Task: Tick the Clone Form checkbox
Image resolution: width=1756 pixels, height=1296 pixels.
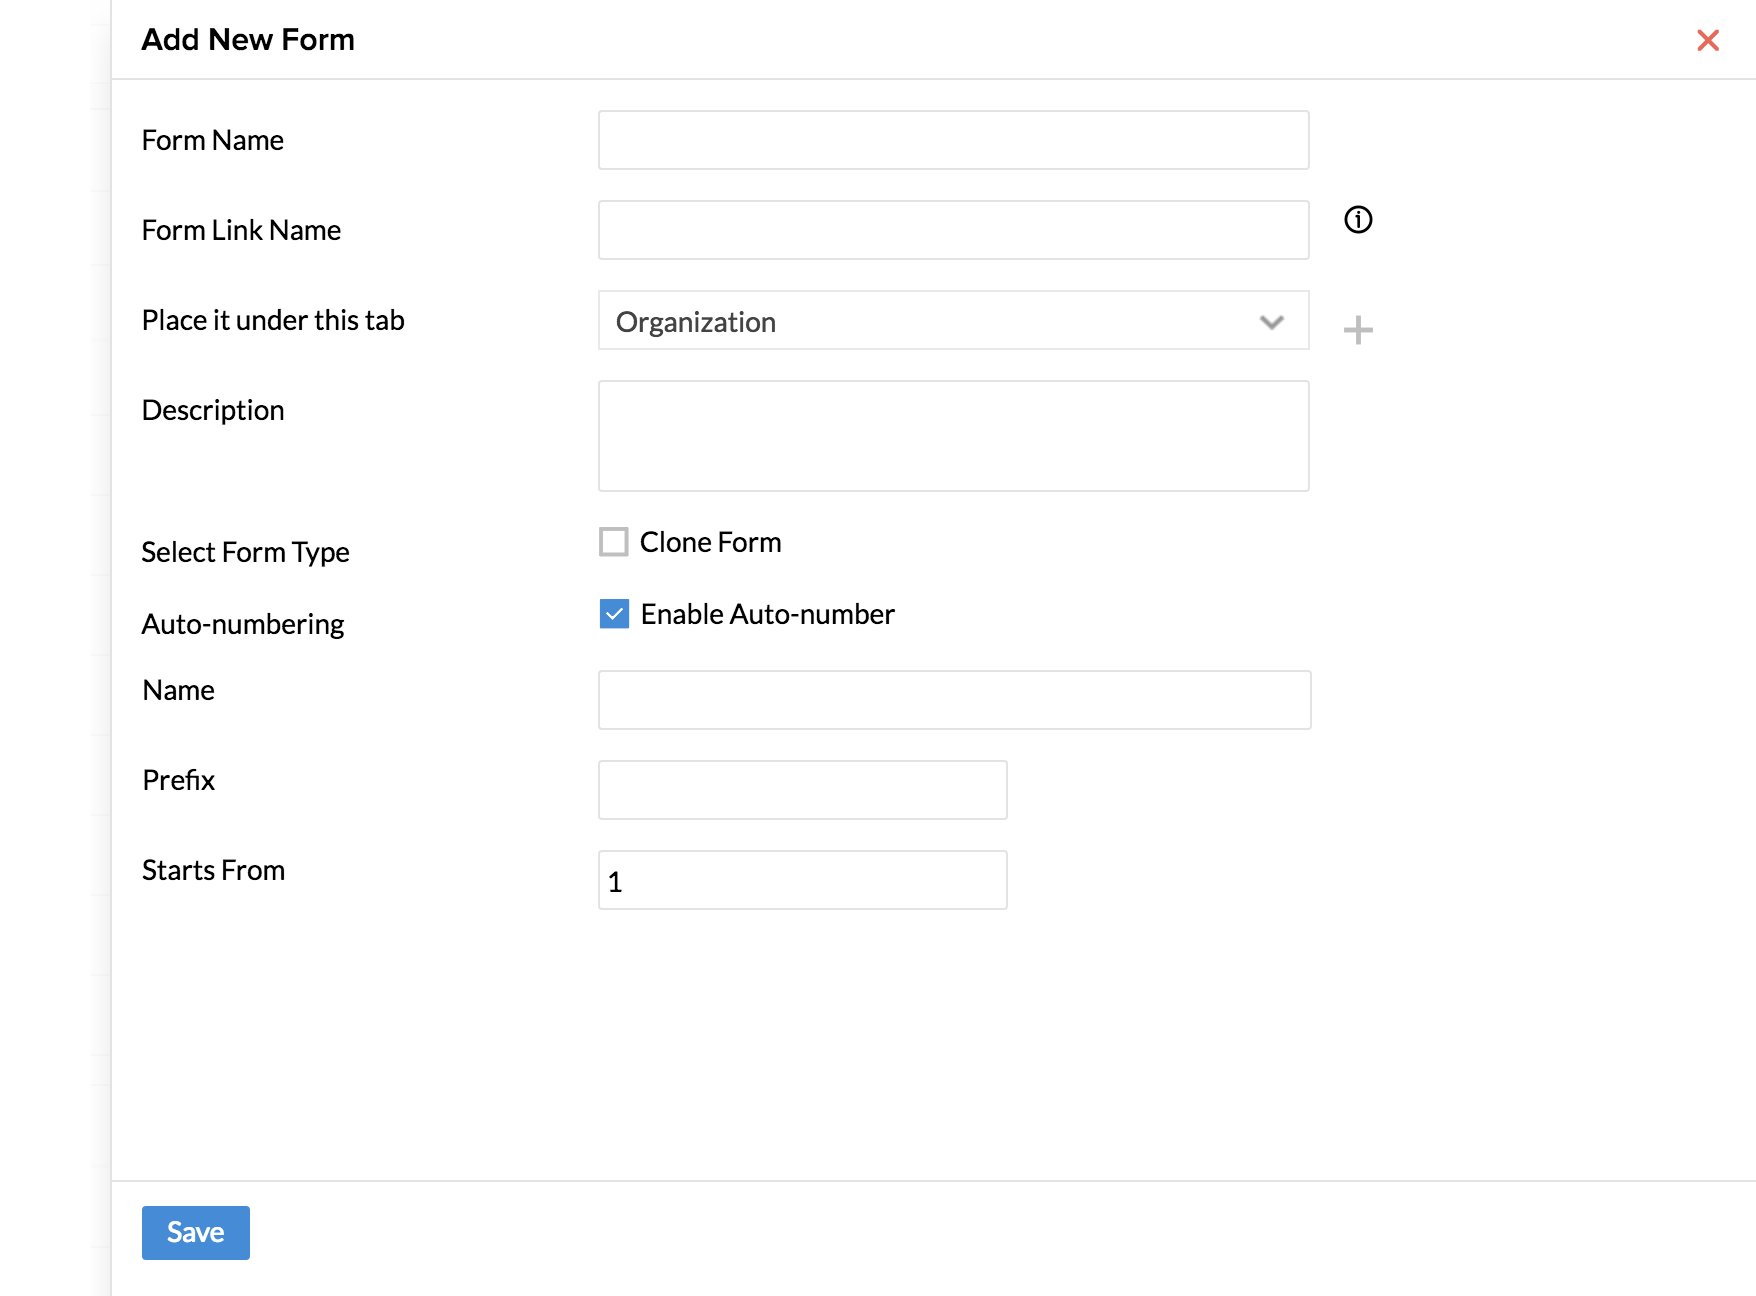Action: (x=613, y=542)
